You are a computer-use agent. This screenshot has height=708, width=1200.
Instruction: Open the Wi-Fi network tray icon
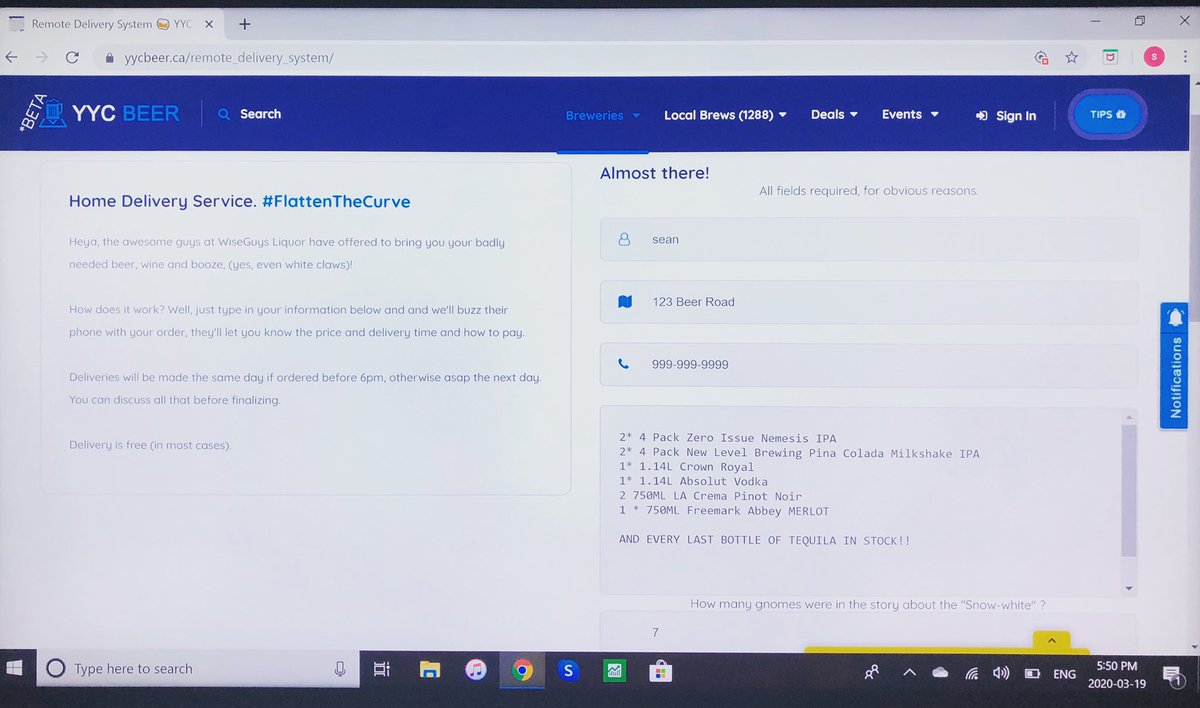click(971, 674)
